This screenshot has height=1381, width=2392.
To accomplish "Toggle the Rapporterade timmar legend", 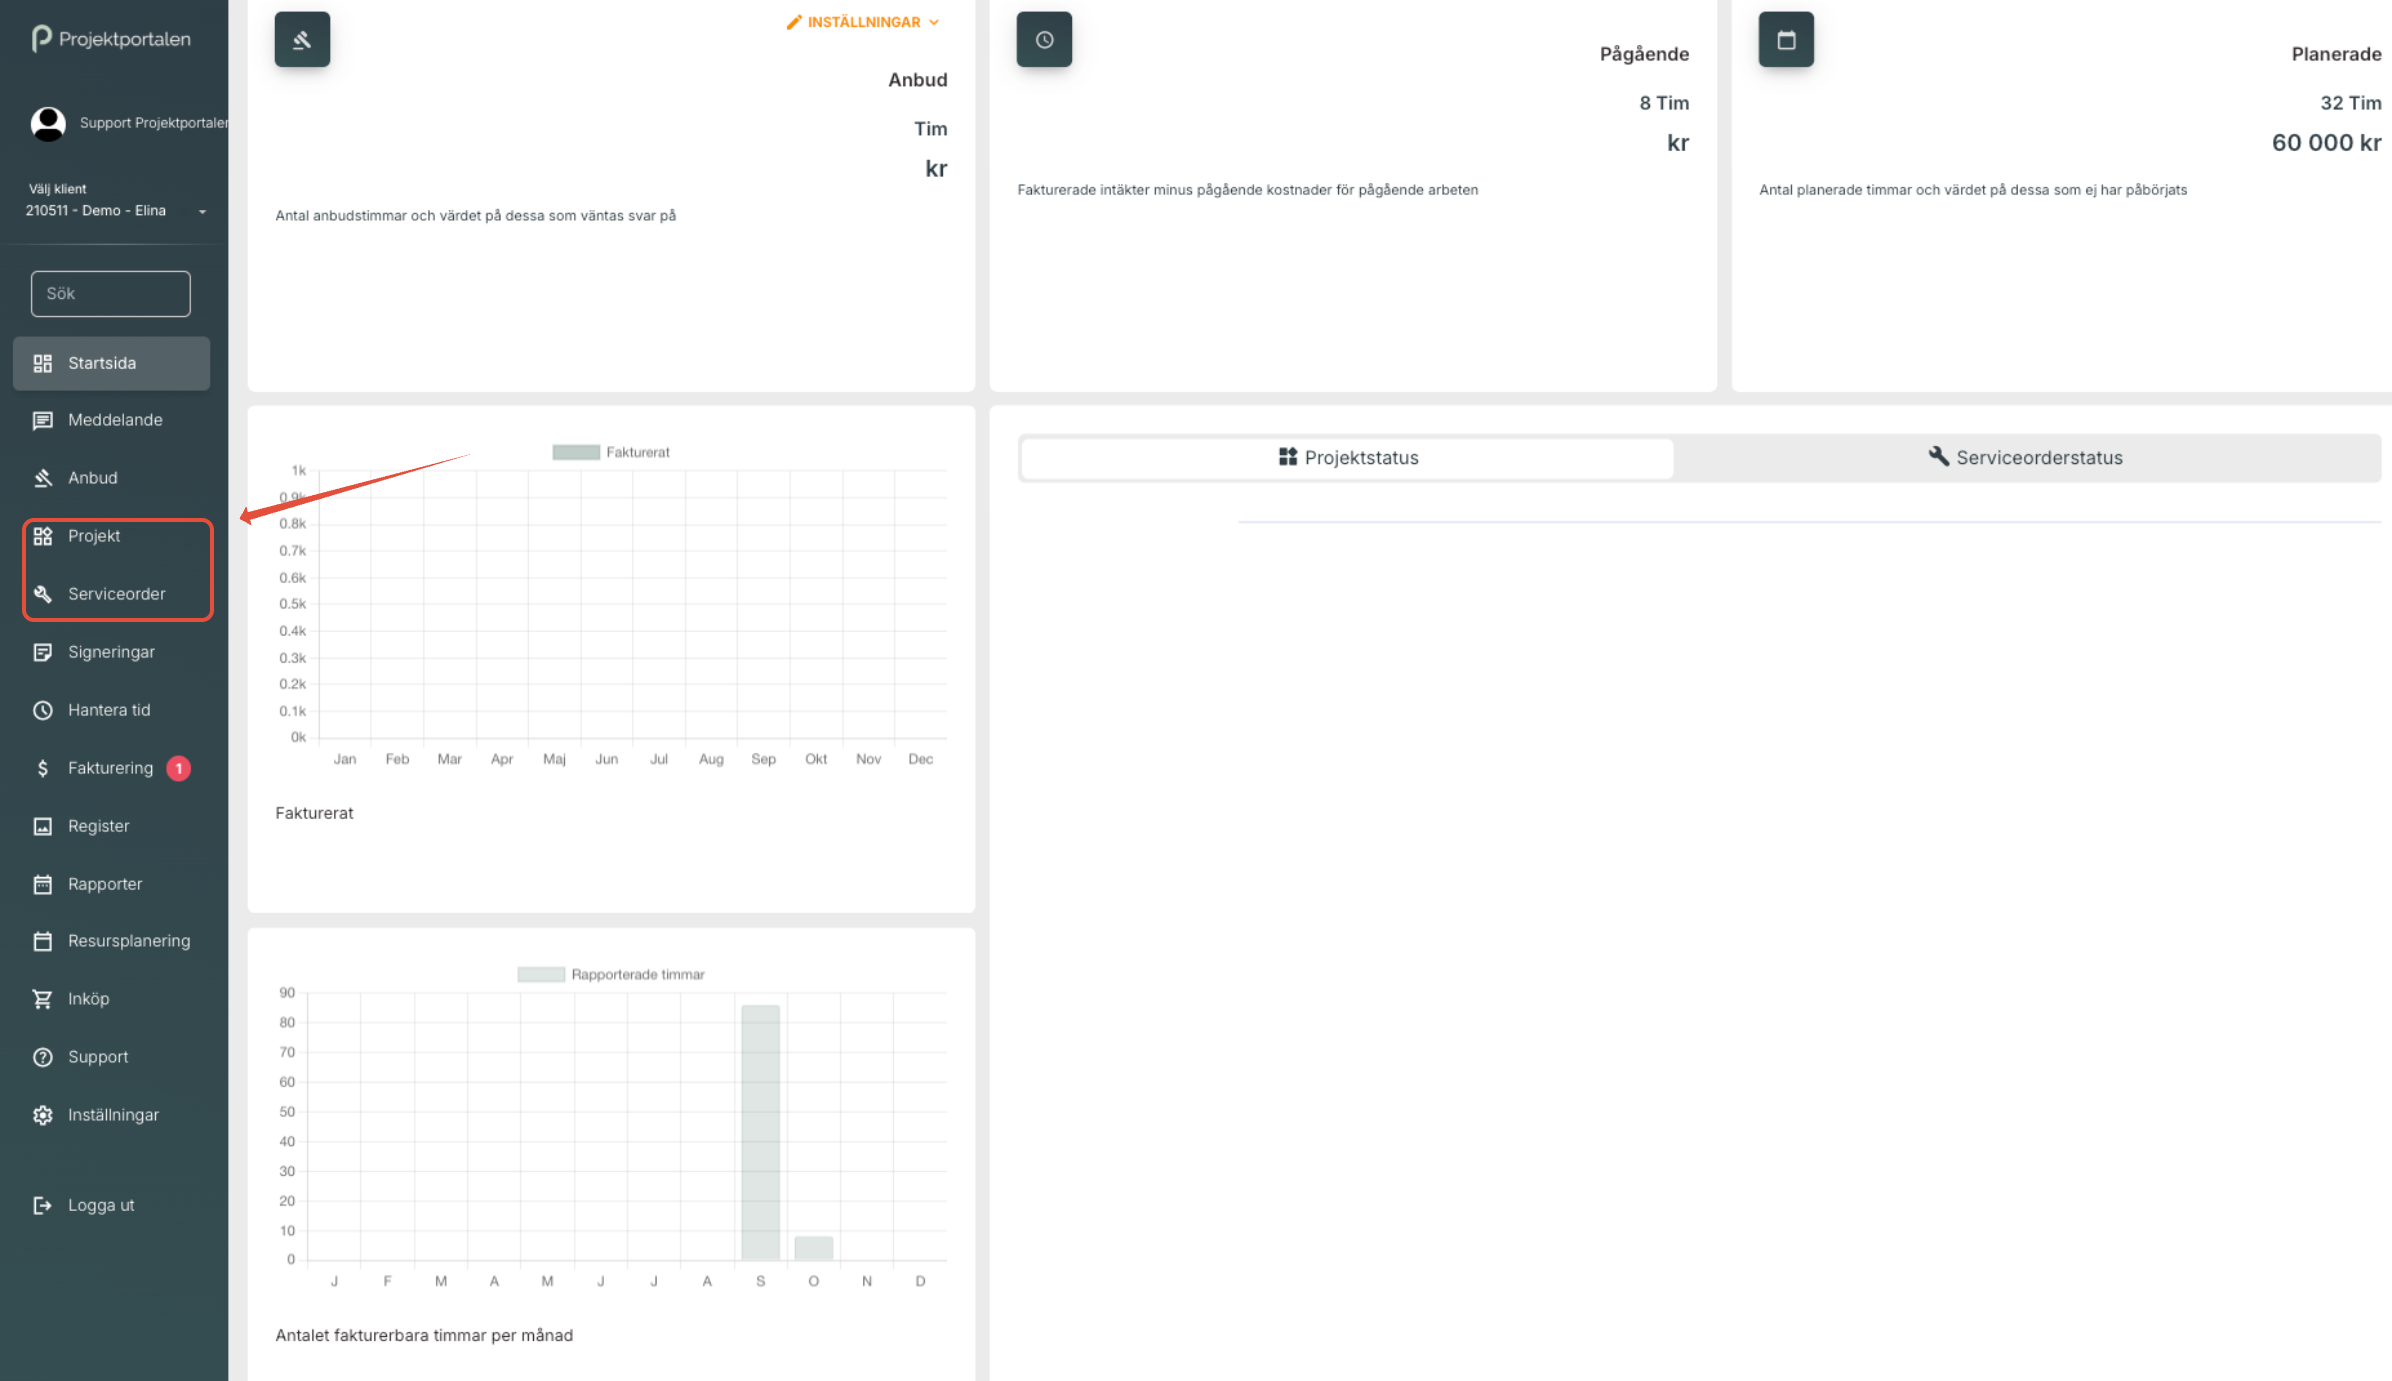I will (x=611, y=974).
